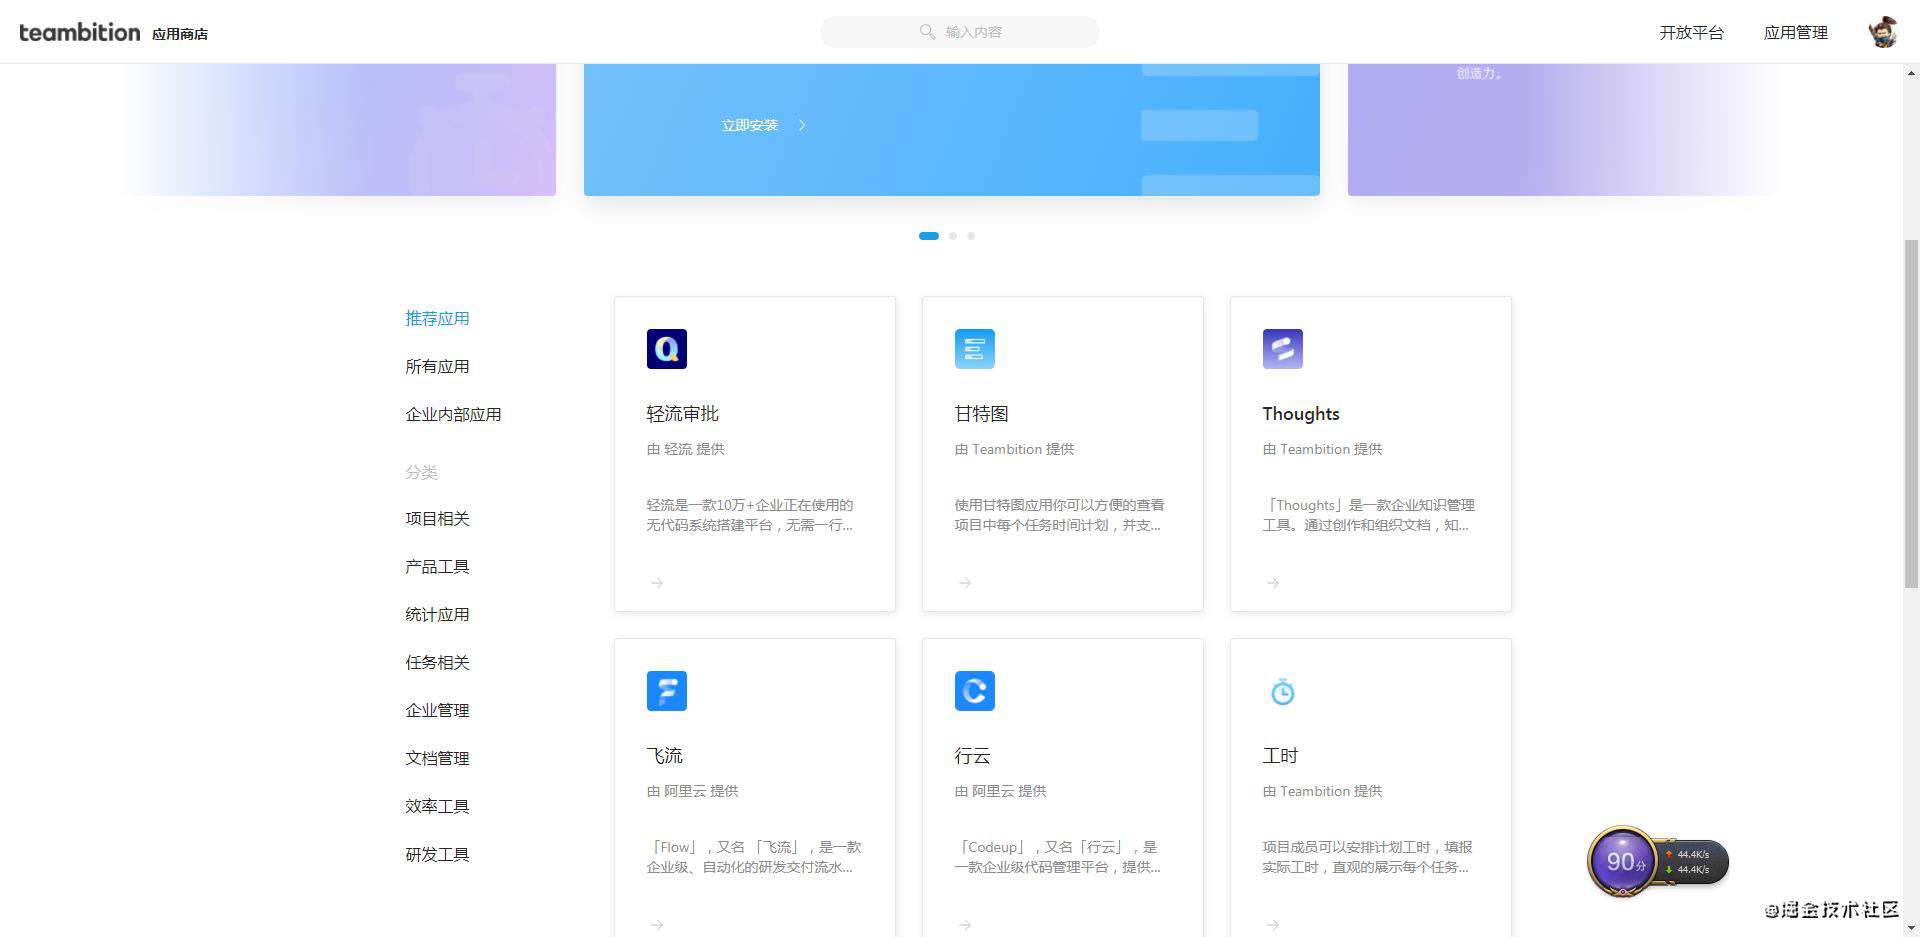Click the vertical page scrollbar thumb
Viewport: 1920px width, 937px height.
[x=1911, y=413]
